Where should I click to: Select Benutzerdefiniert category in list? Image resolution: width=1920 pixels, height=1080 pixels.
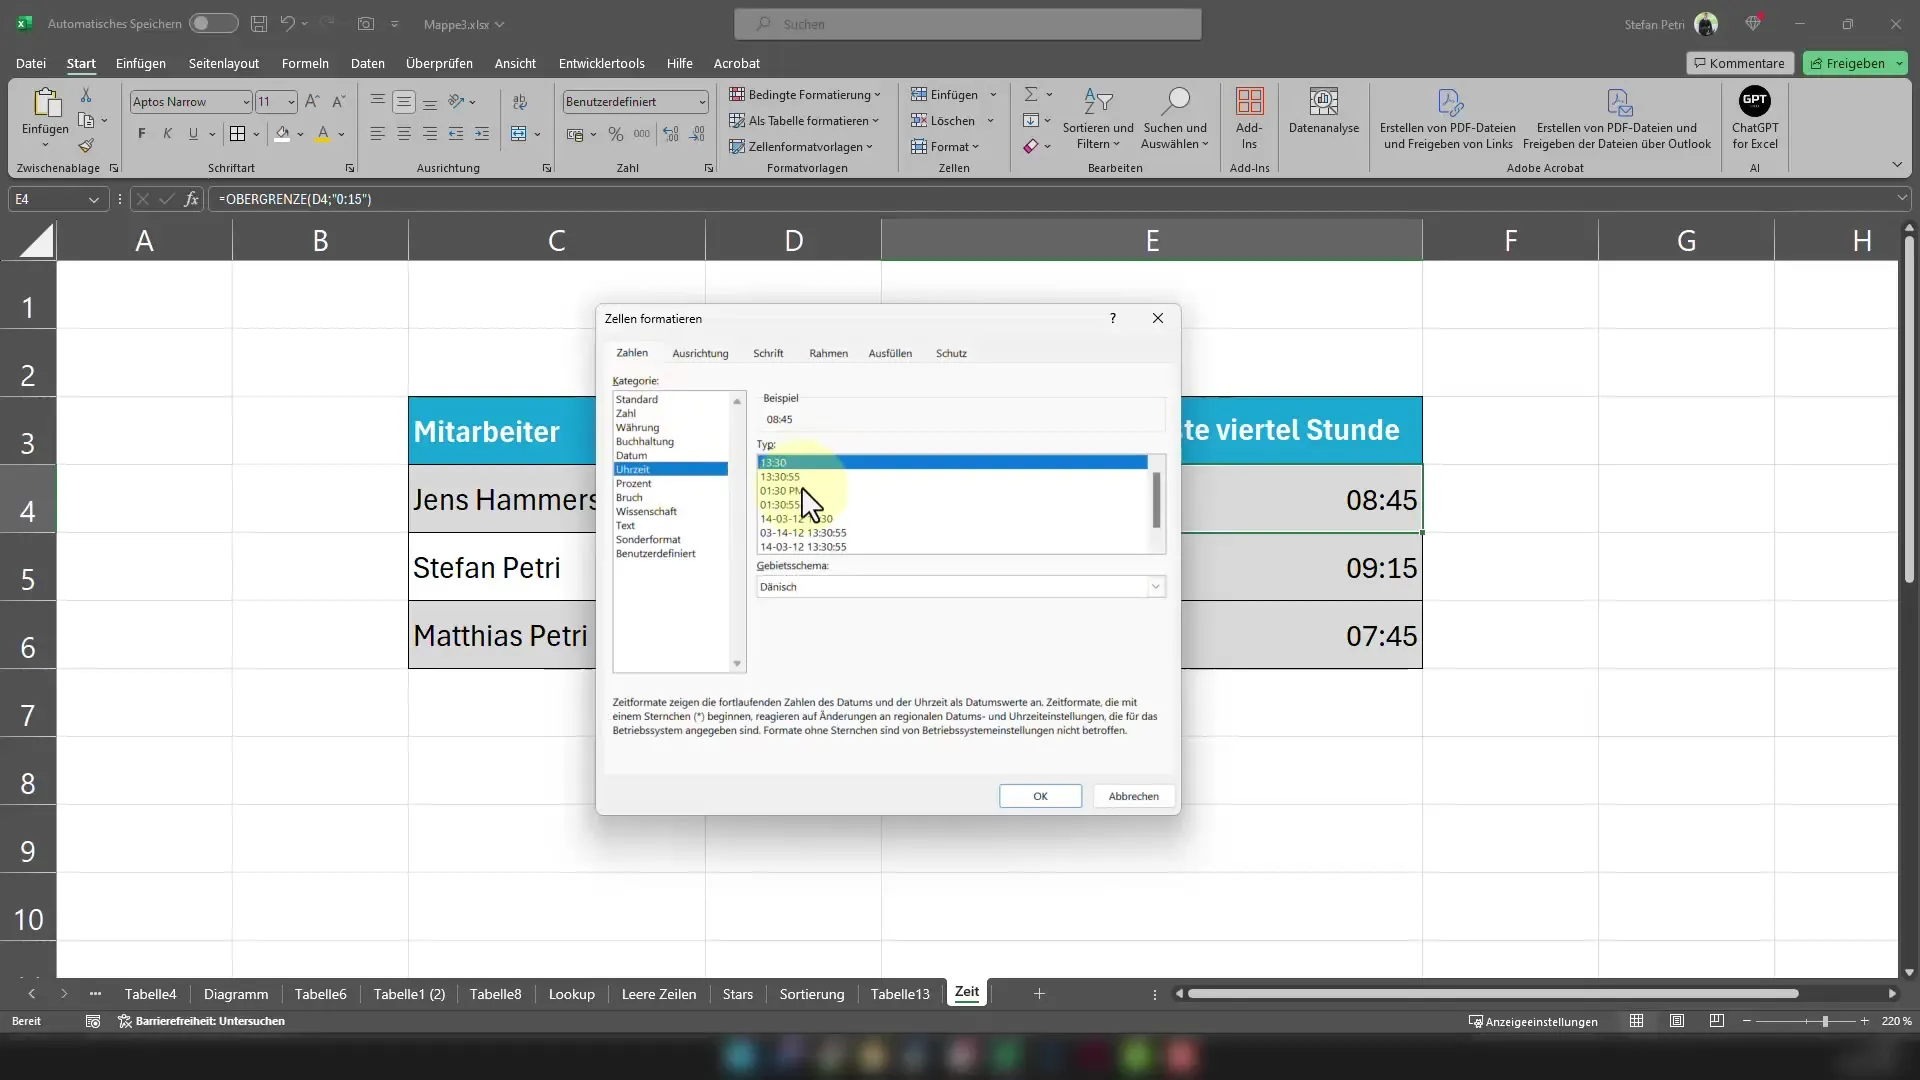pyautogui.click(x=671, y=553)
